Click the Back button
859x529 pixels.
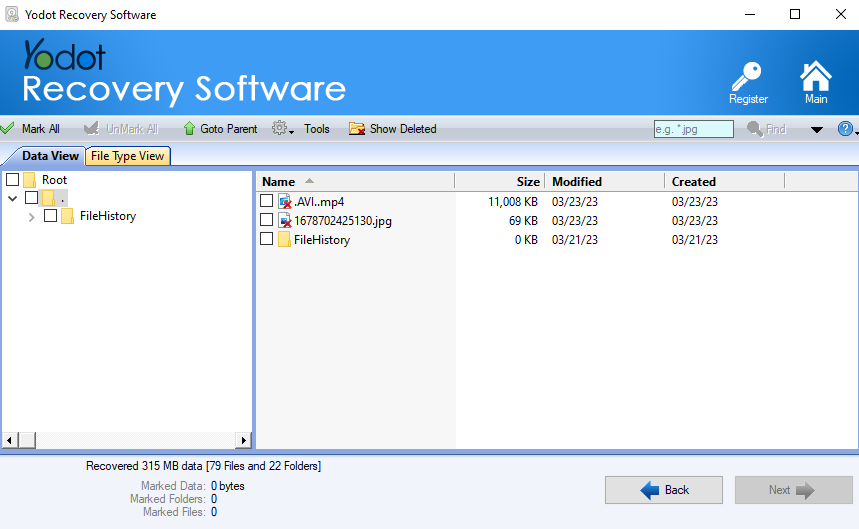point(663,490)
